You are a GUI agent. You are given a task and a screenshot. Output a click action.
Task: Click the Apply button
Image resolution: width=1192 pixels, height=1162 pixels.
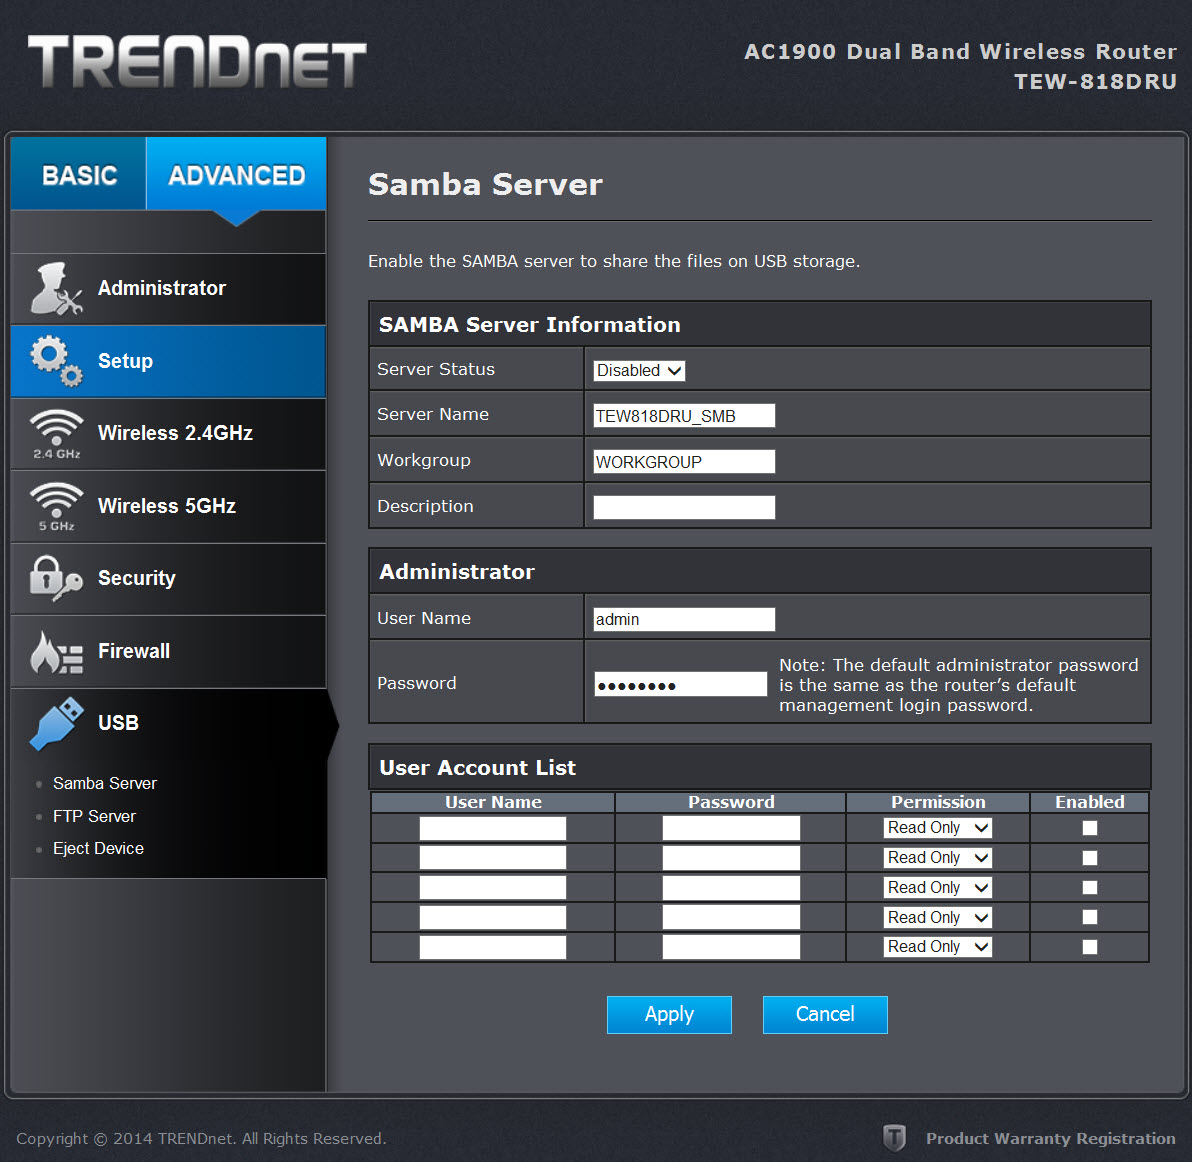point(669,1015)
